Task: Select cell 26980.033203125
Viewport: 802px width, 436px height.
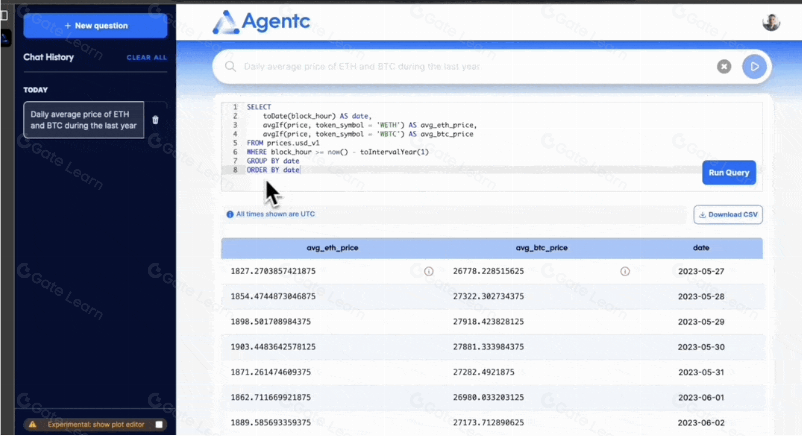Action: click(x=488, y=397)
